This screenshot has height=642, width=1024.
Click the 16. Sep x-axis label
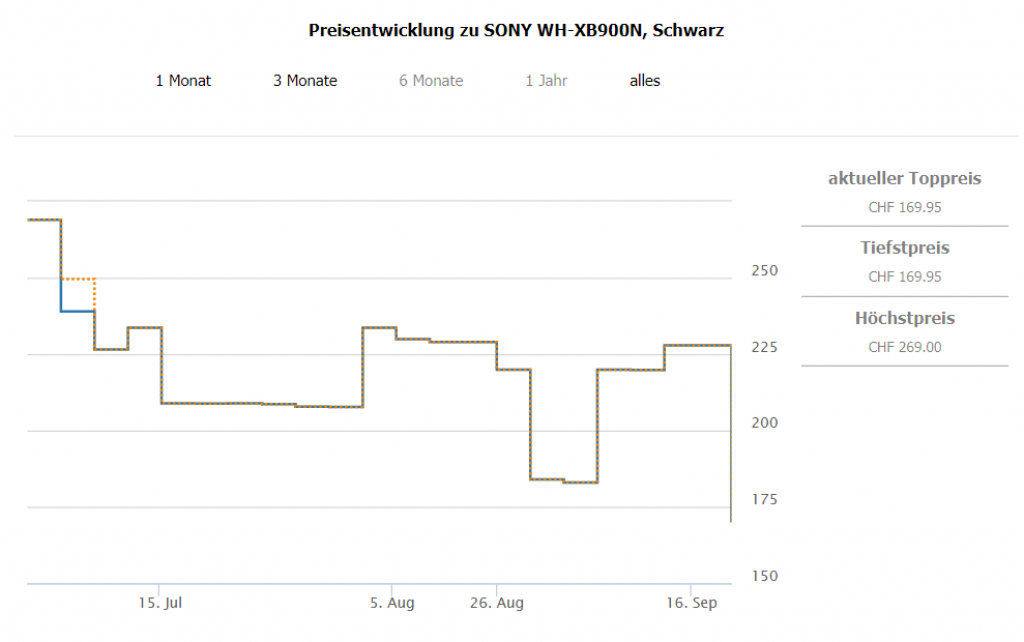point(691,603)
